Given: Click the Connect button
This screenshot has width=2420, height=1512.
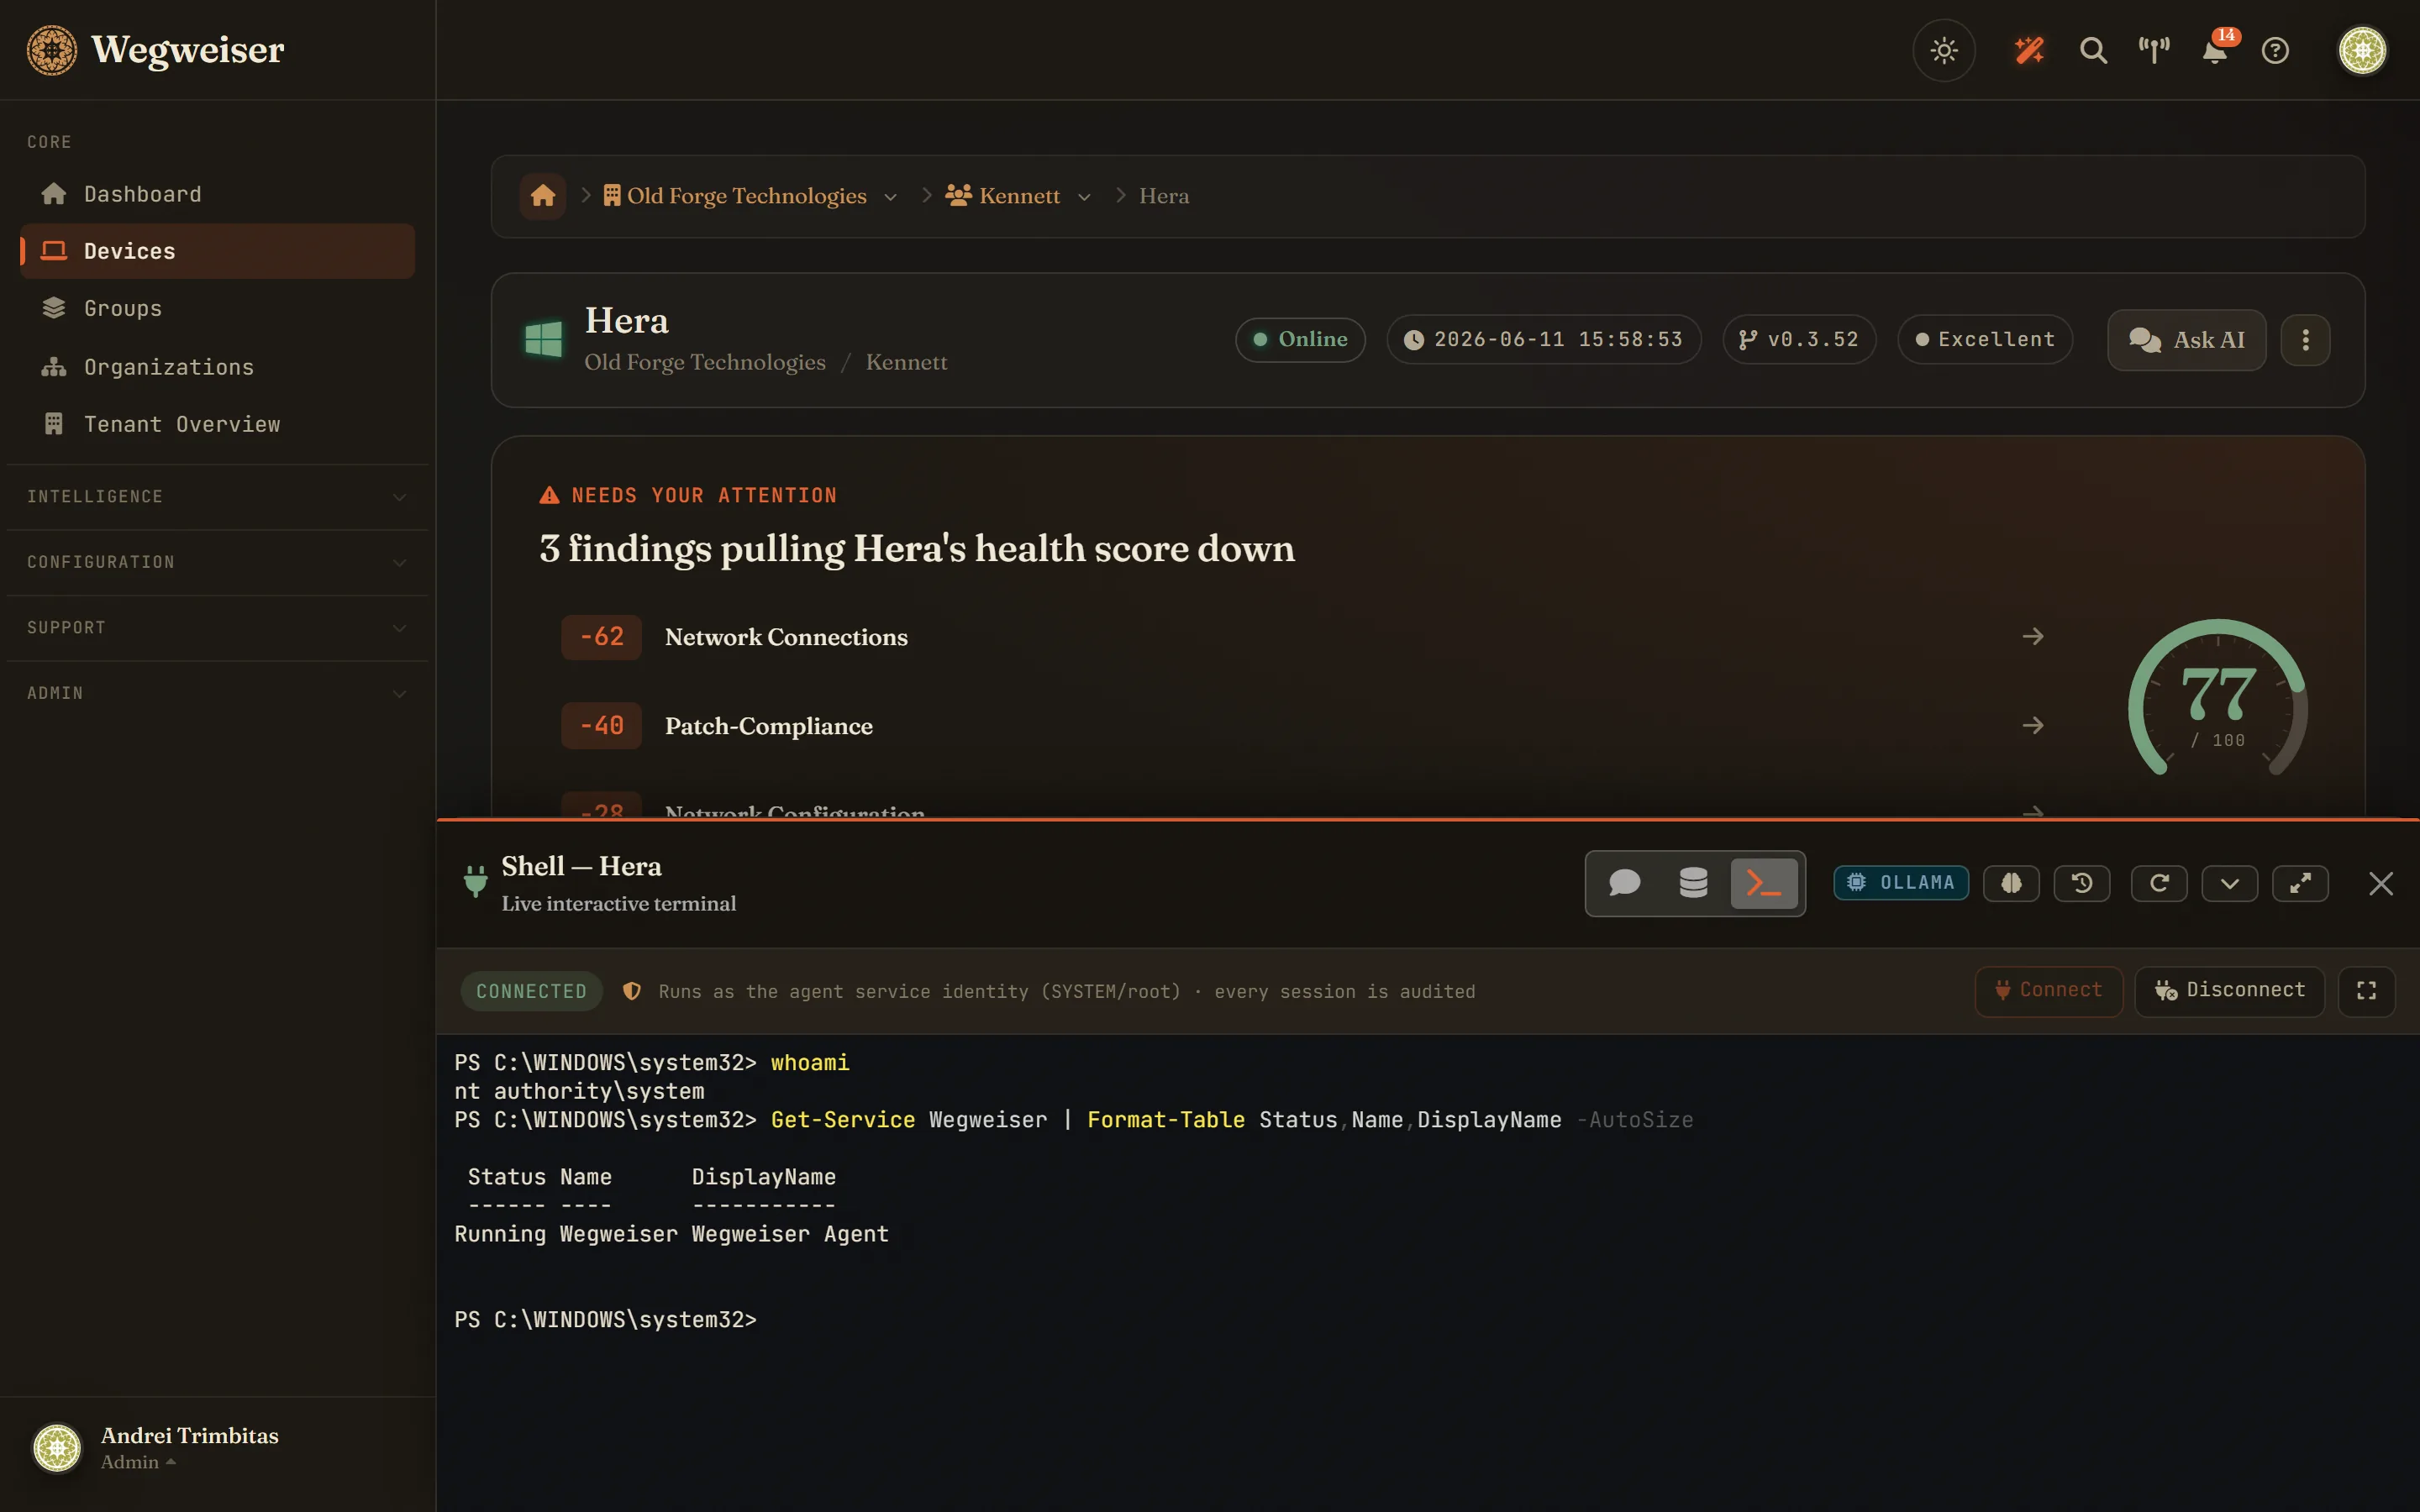Looking at the screenshot, I should coord(2049,991).
